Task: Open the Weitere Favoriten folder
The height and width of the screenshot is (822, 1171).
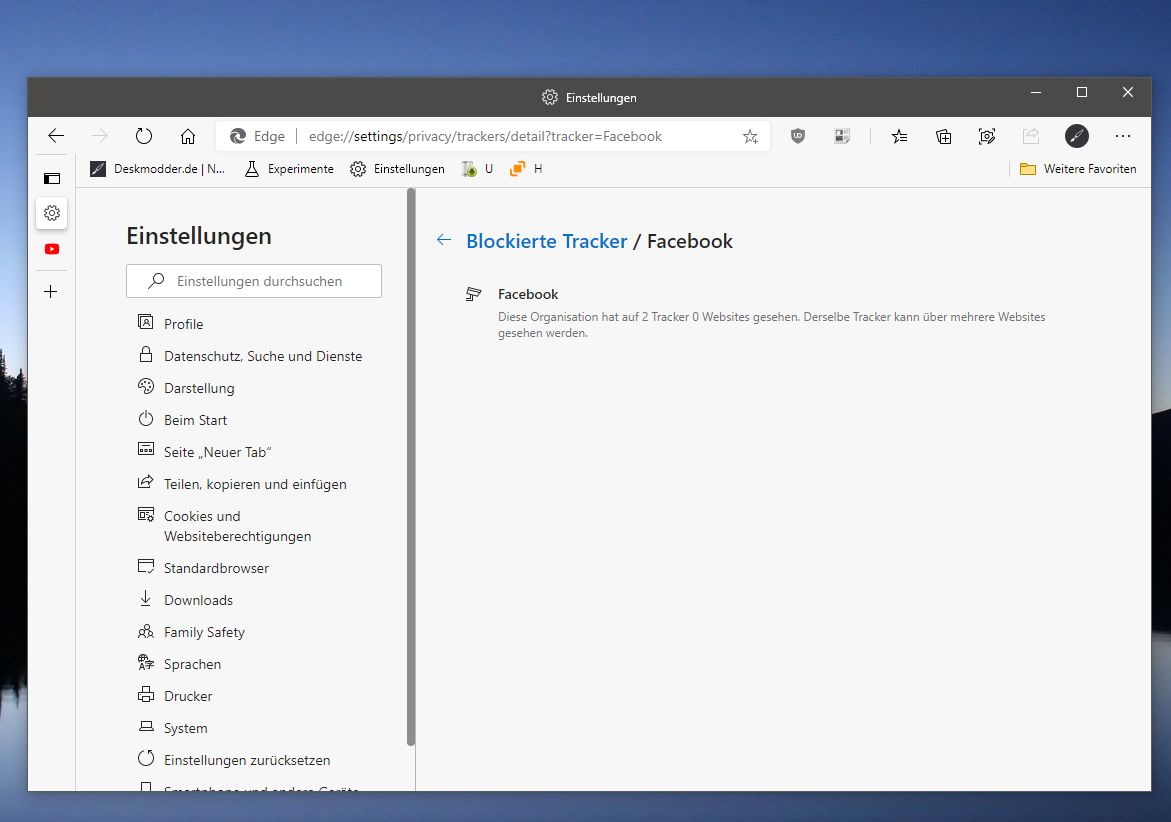Action: pyautogui.click(x=1078, y=169)
